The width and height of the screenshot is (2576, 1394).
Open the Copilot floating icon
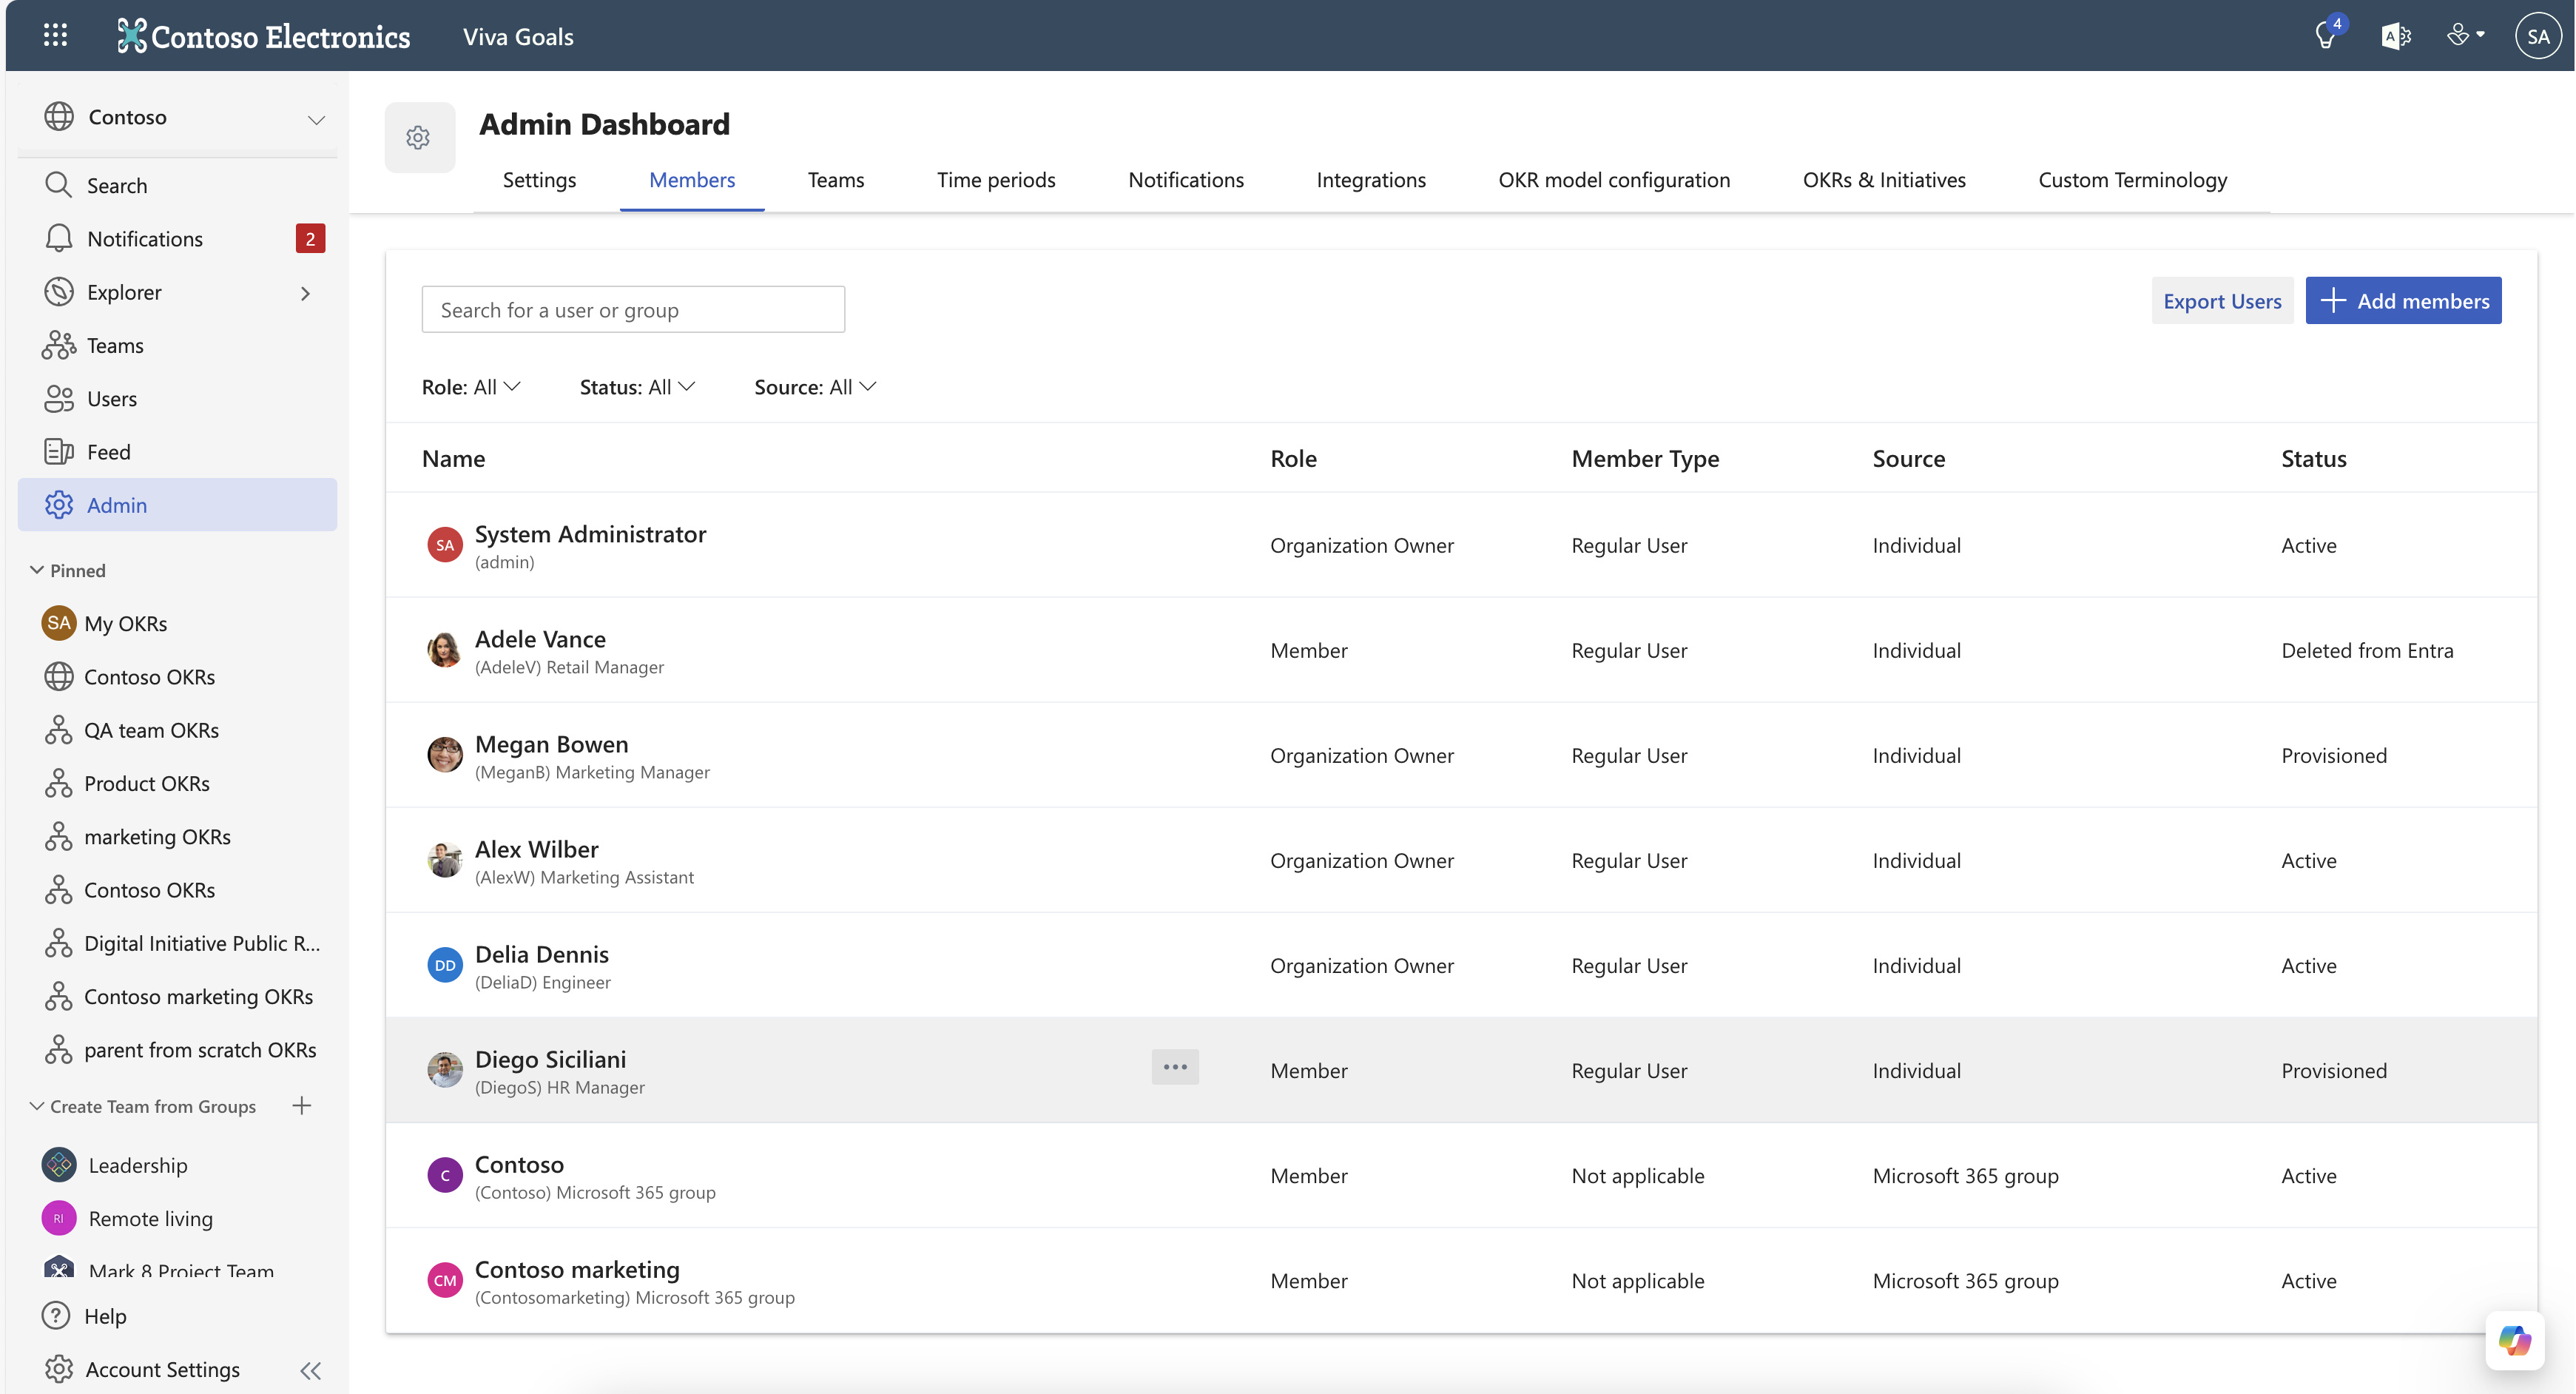pyautogui.click(x=2514, y=1339)
